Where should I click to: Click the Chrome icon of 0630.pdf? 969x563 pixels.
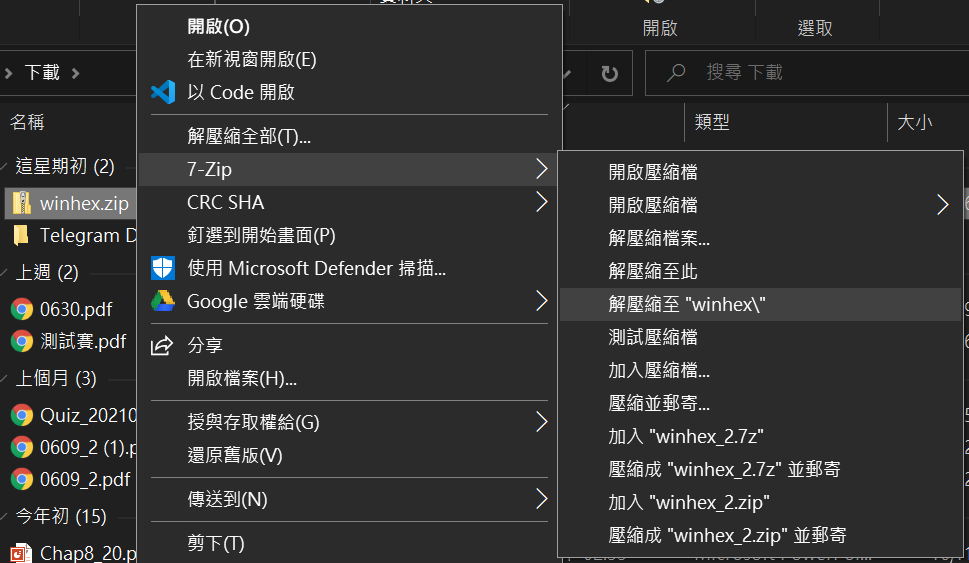point(22,308)
